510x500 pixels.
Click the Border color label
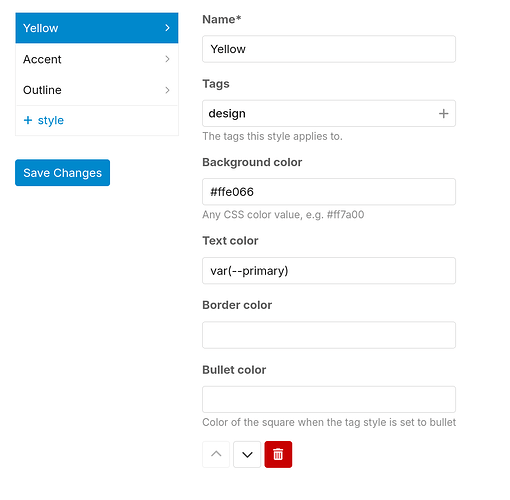click(237, 305)
